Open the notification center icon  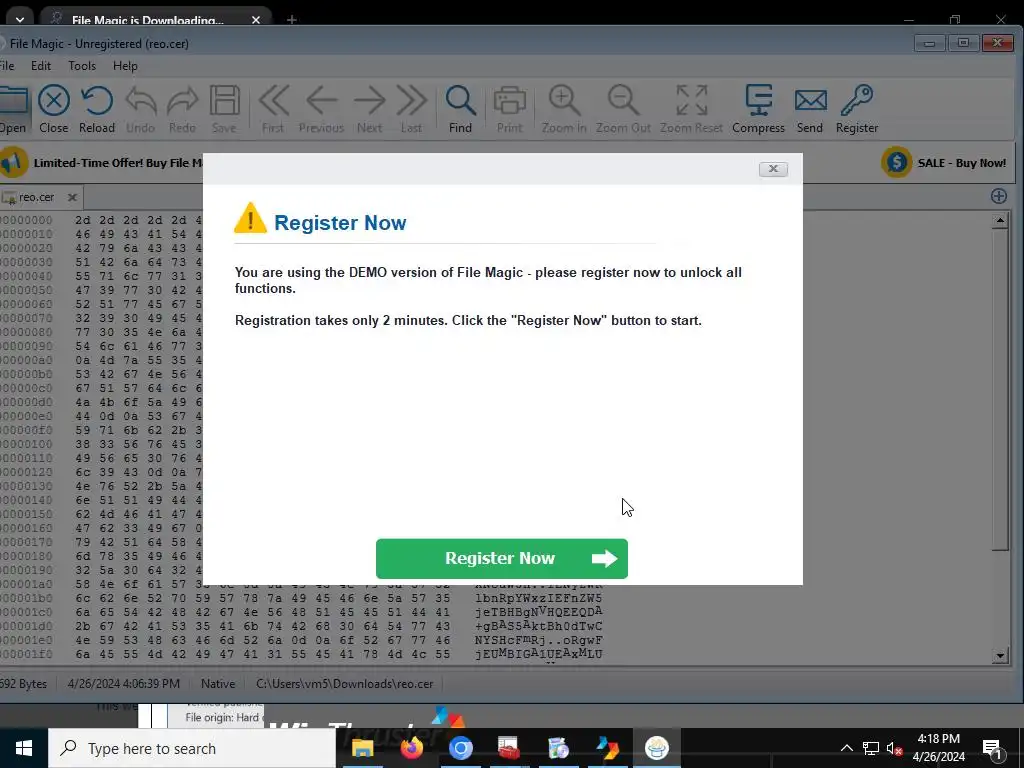click(x=991, y=749)
